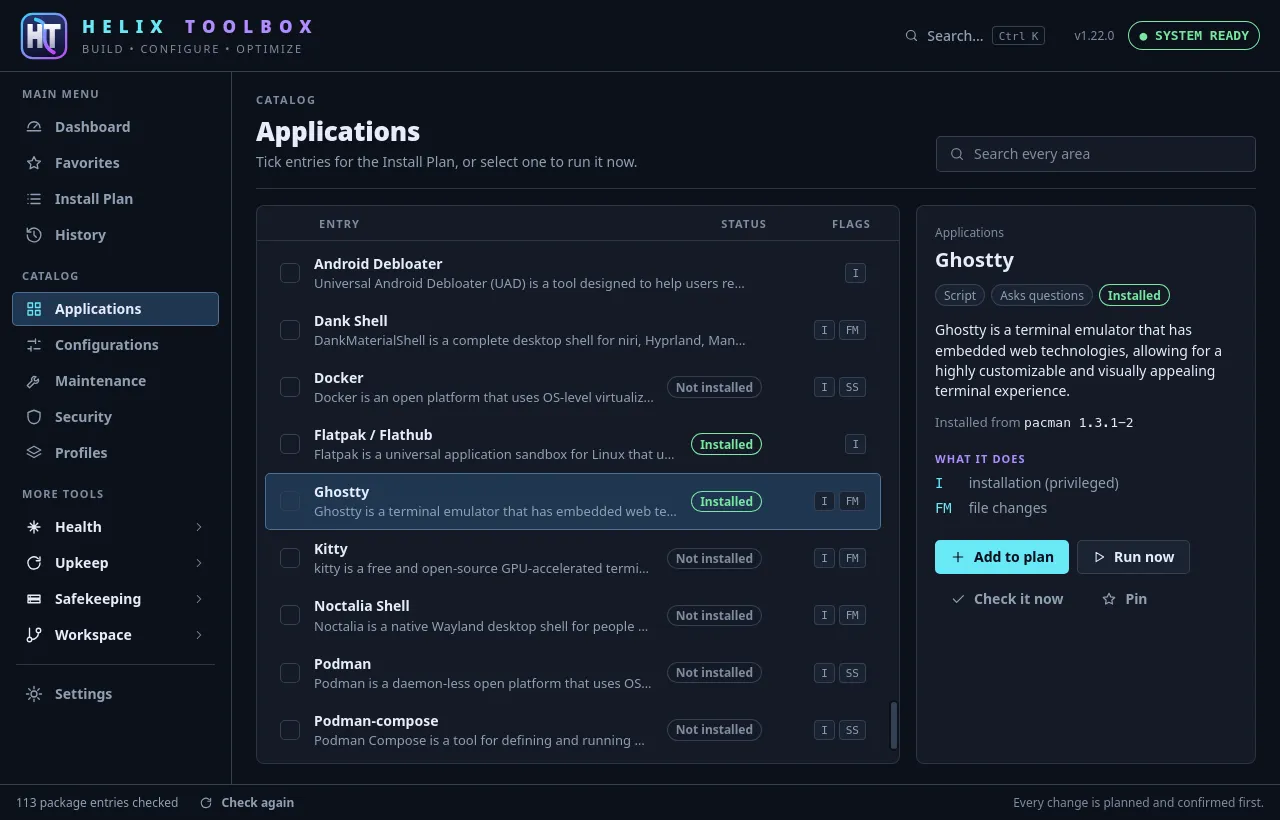This screenshot has height=820, width=1280.
Task: Click the Workspace branch icon
Action: tap(34, 635)
